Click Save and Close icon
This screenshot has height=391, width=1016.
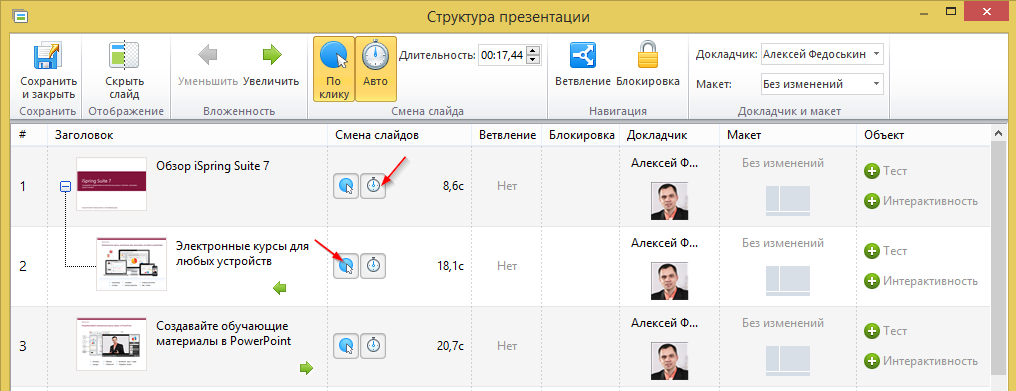point(48,56)
